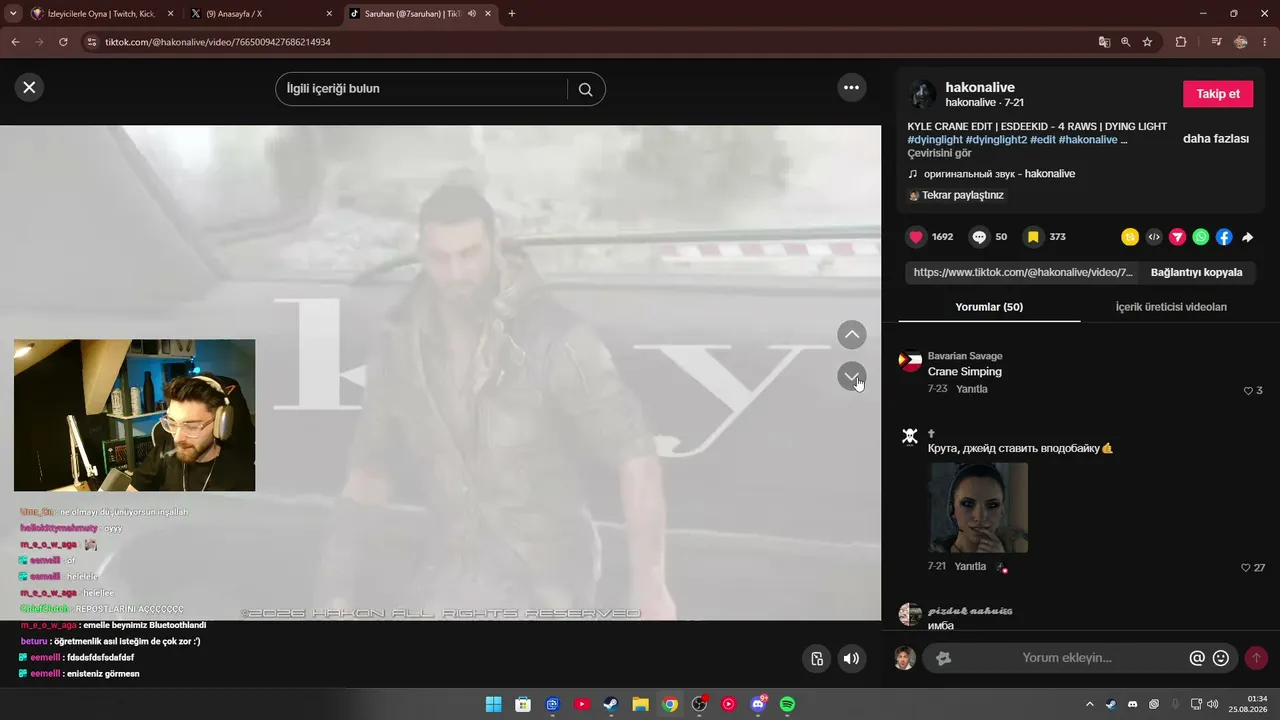
Task: Open OBS Studio from the taskbar
Action: coord(699,704)
